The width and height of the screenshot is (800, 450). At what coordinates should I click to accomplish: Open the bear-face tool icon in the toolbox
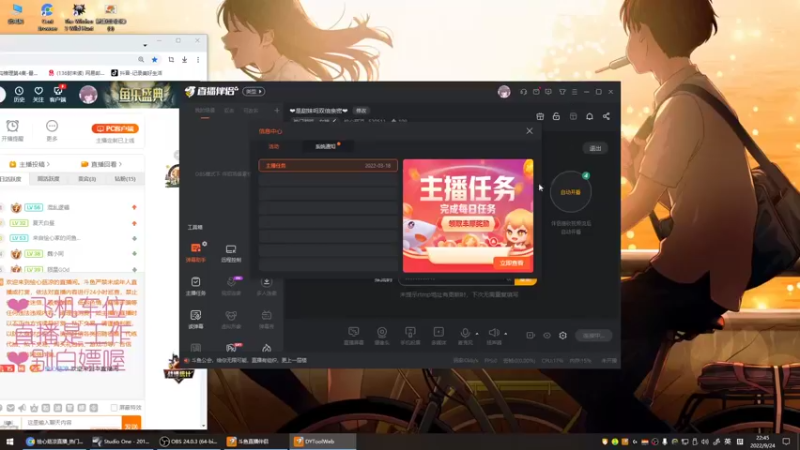231,319
